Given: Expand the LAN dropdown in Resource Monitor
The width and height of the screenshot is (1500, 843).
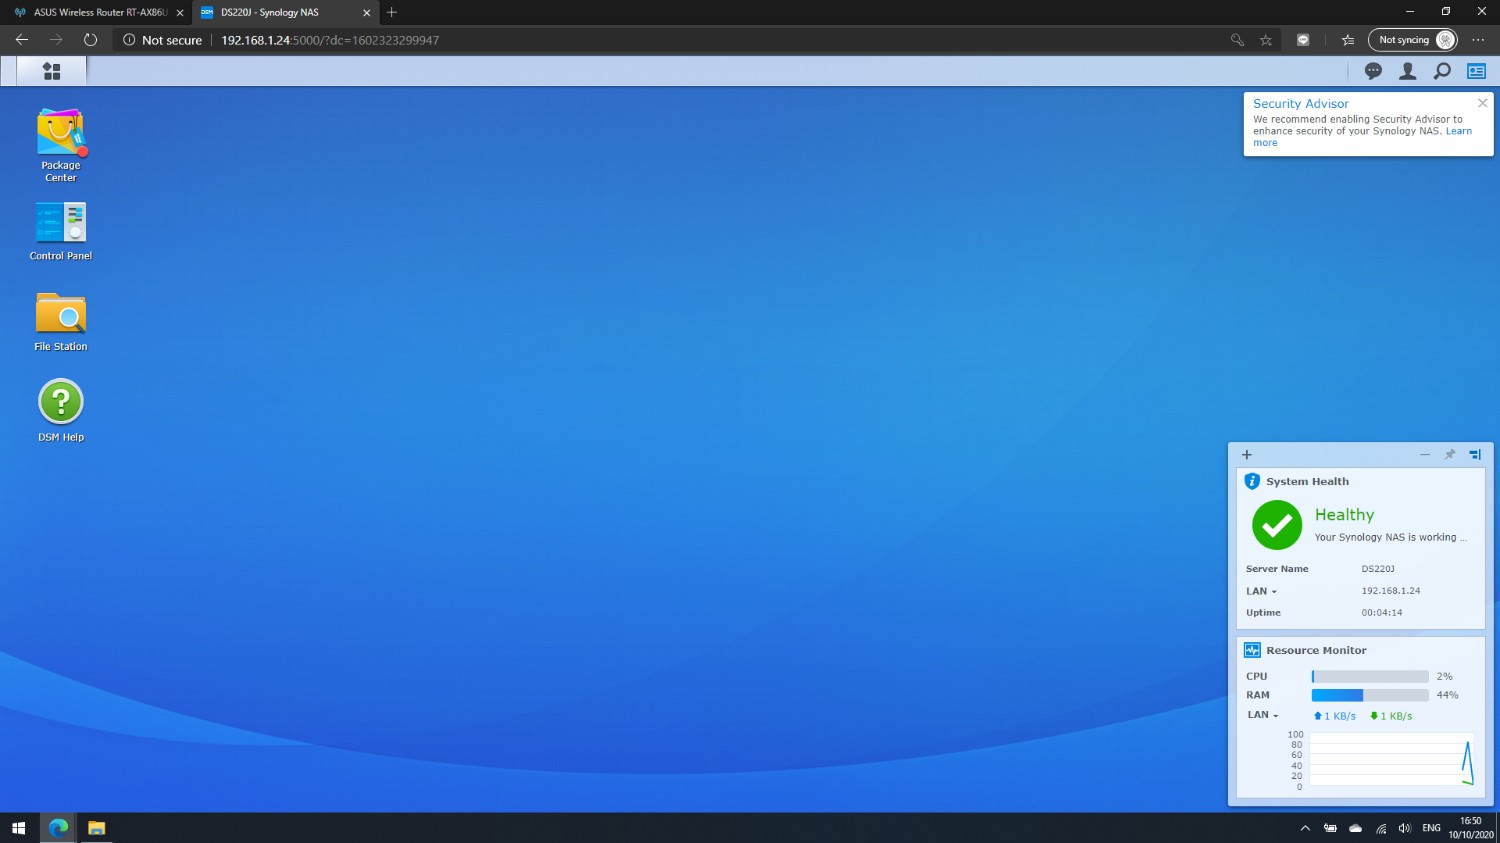Looking at the screenshot, I should pyautogui.click(x=1263, y=715).
